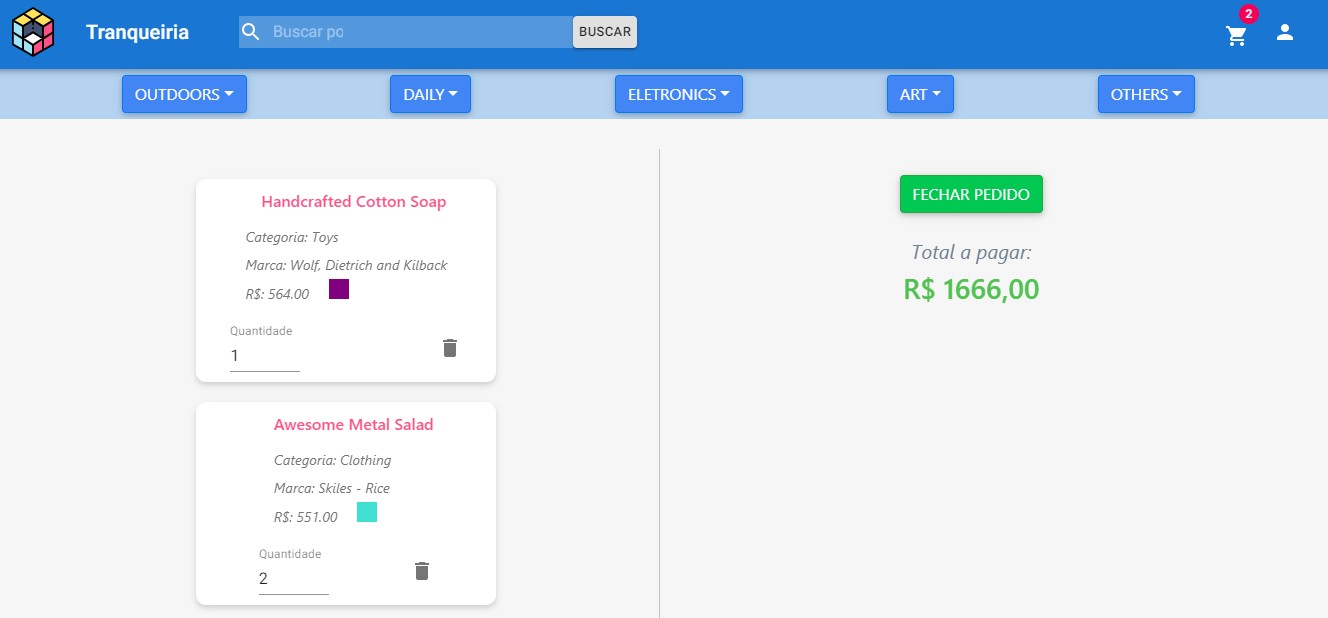Go to the Tranqueiria home title

pos(137,32)
